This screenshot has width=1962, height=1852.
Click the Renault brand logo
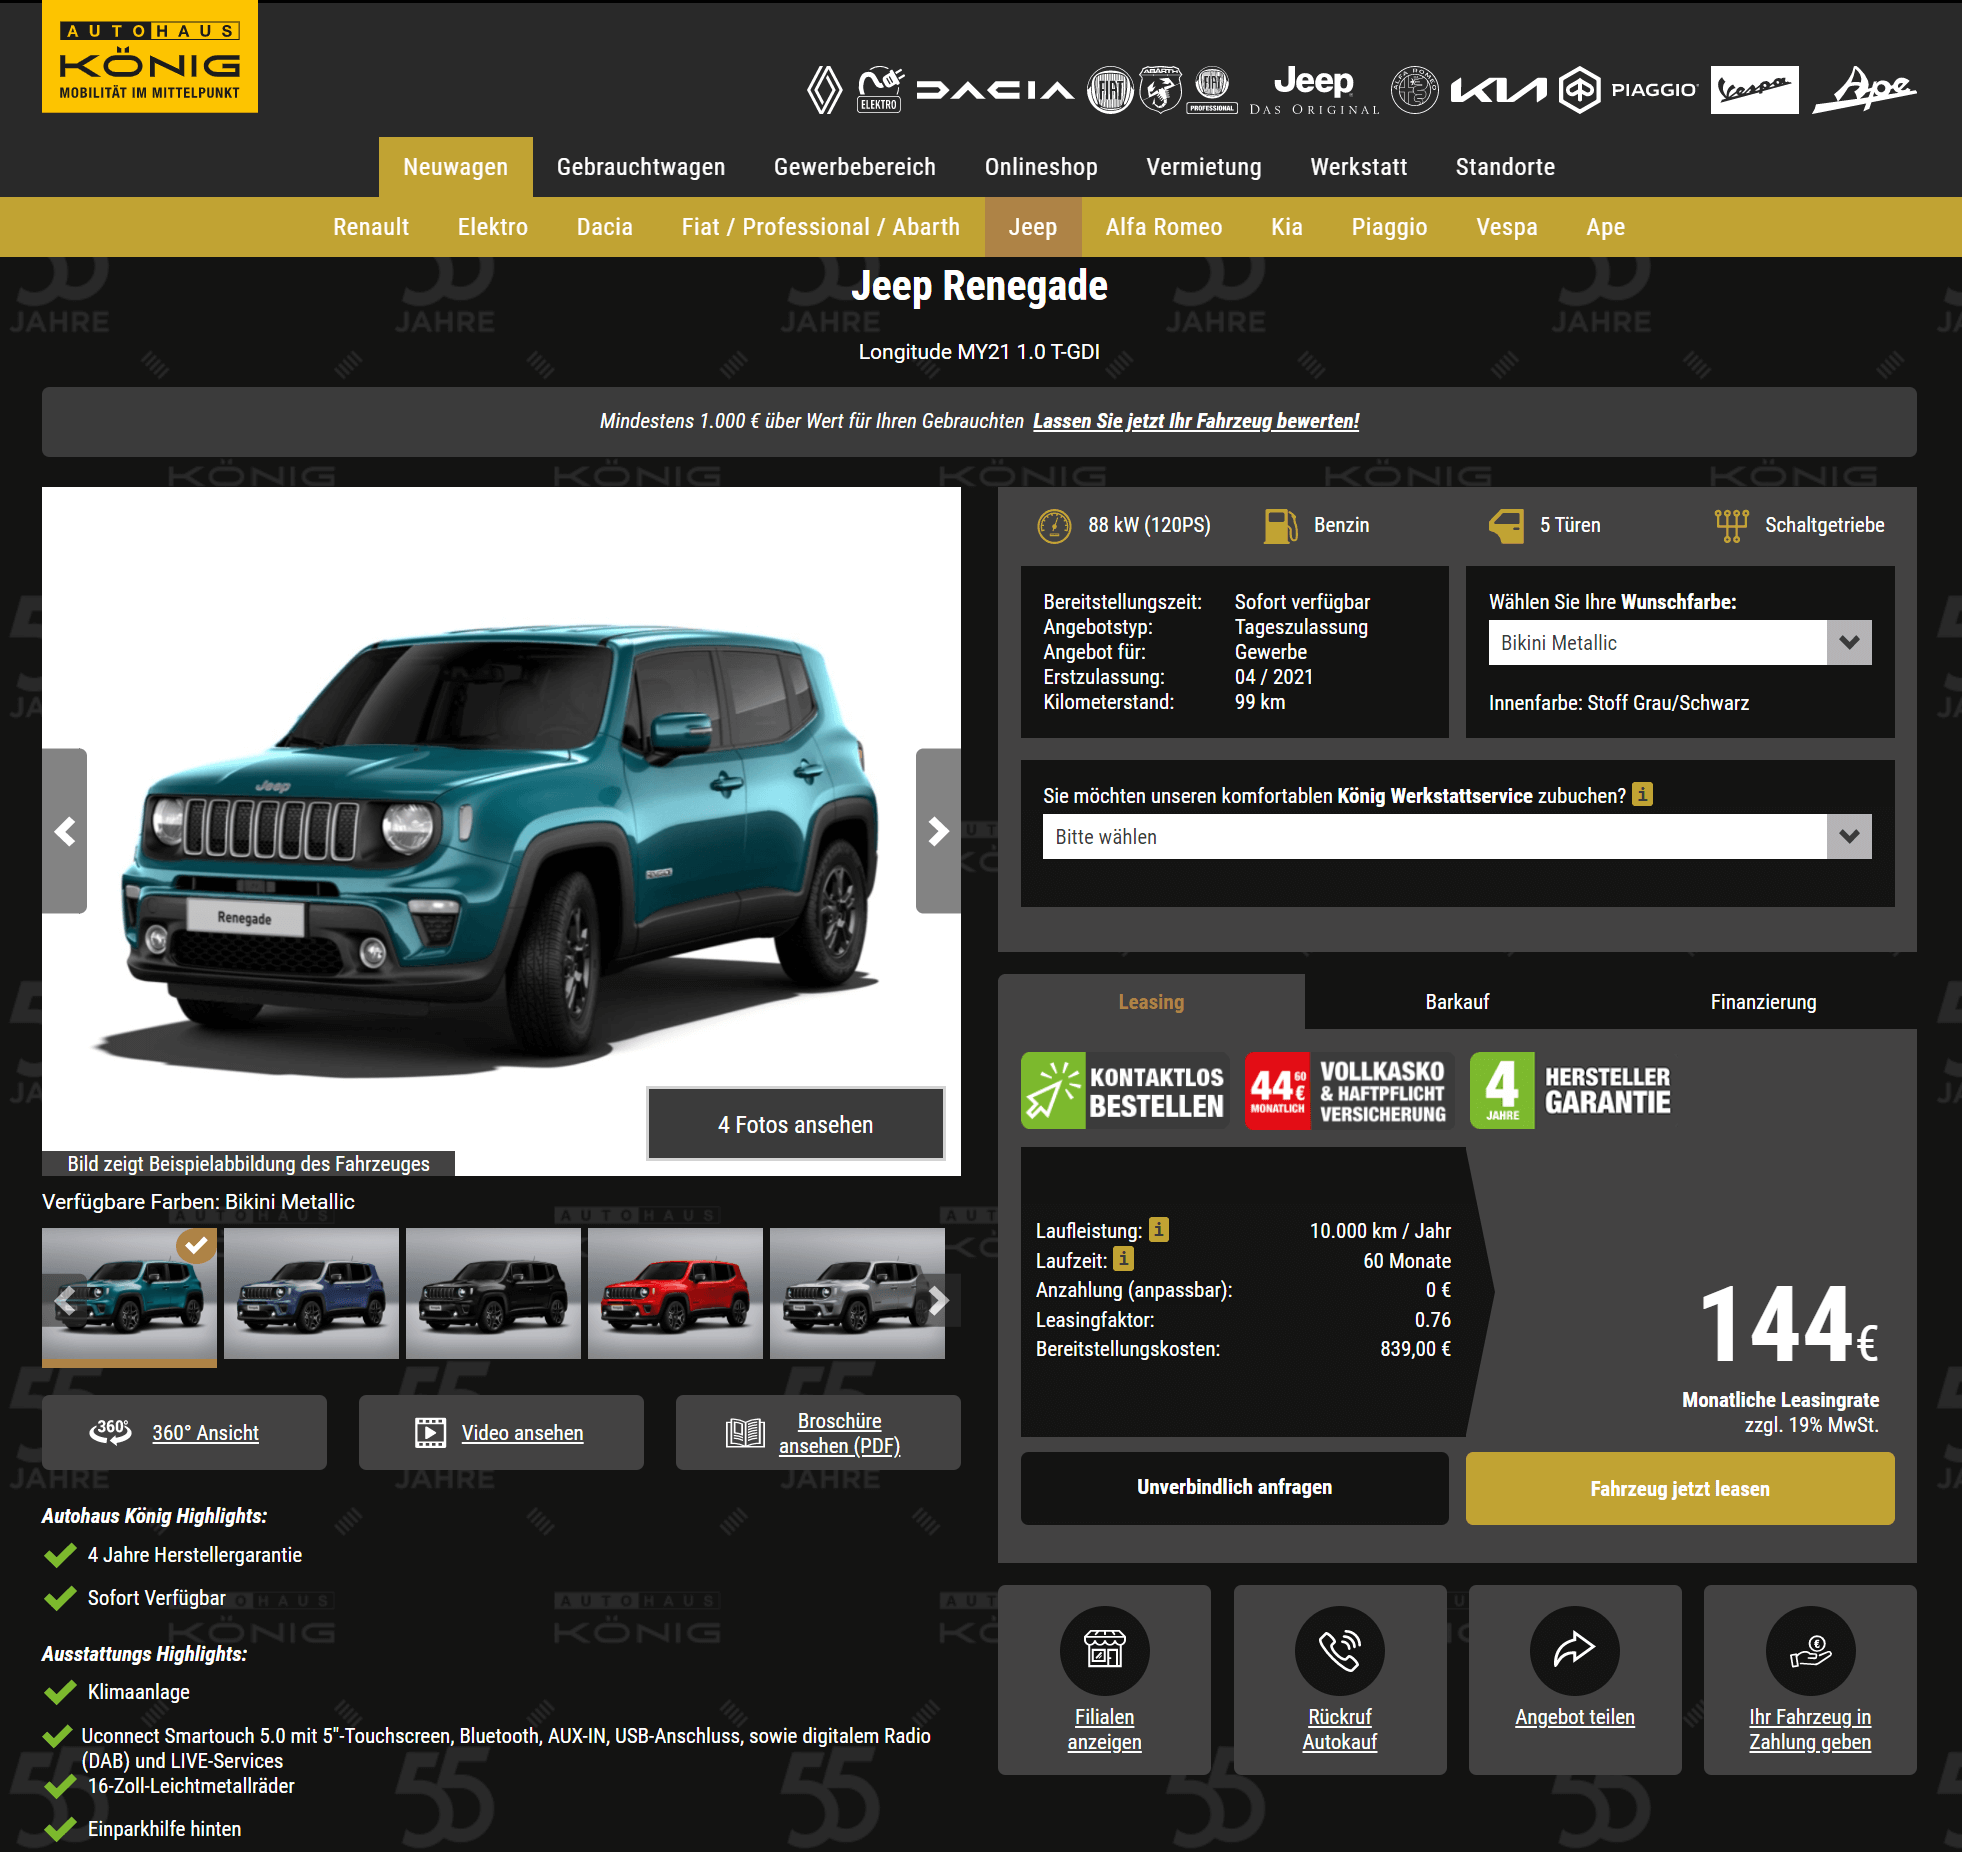825,90
